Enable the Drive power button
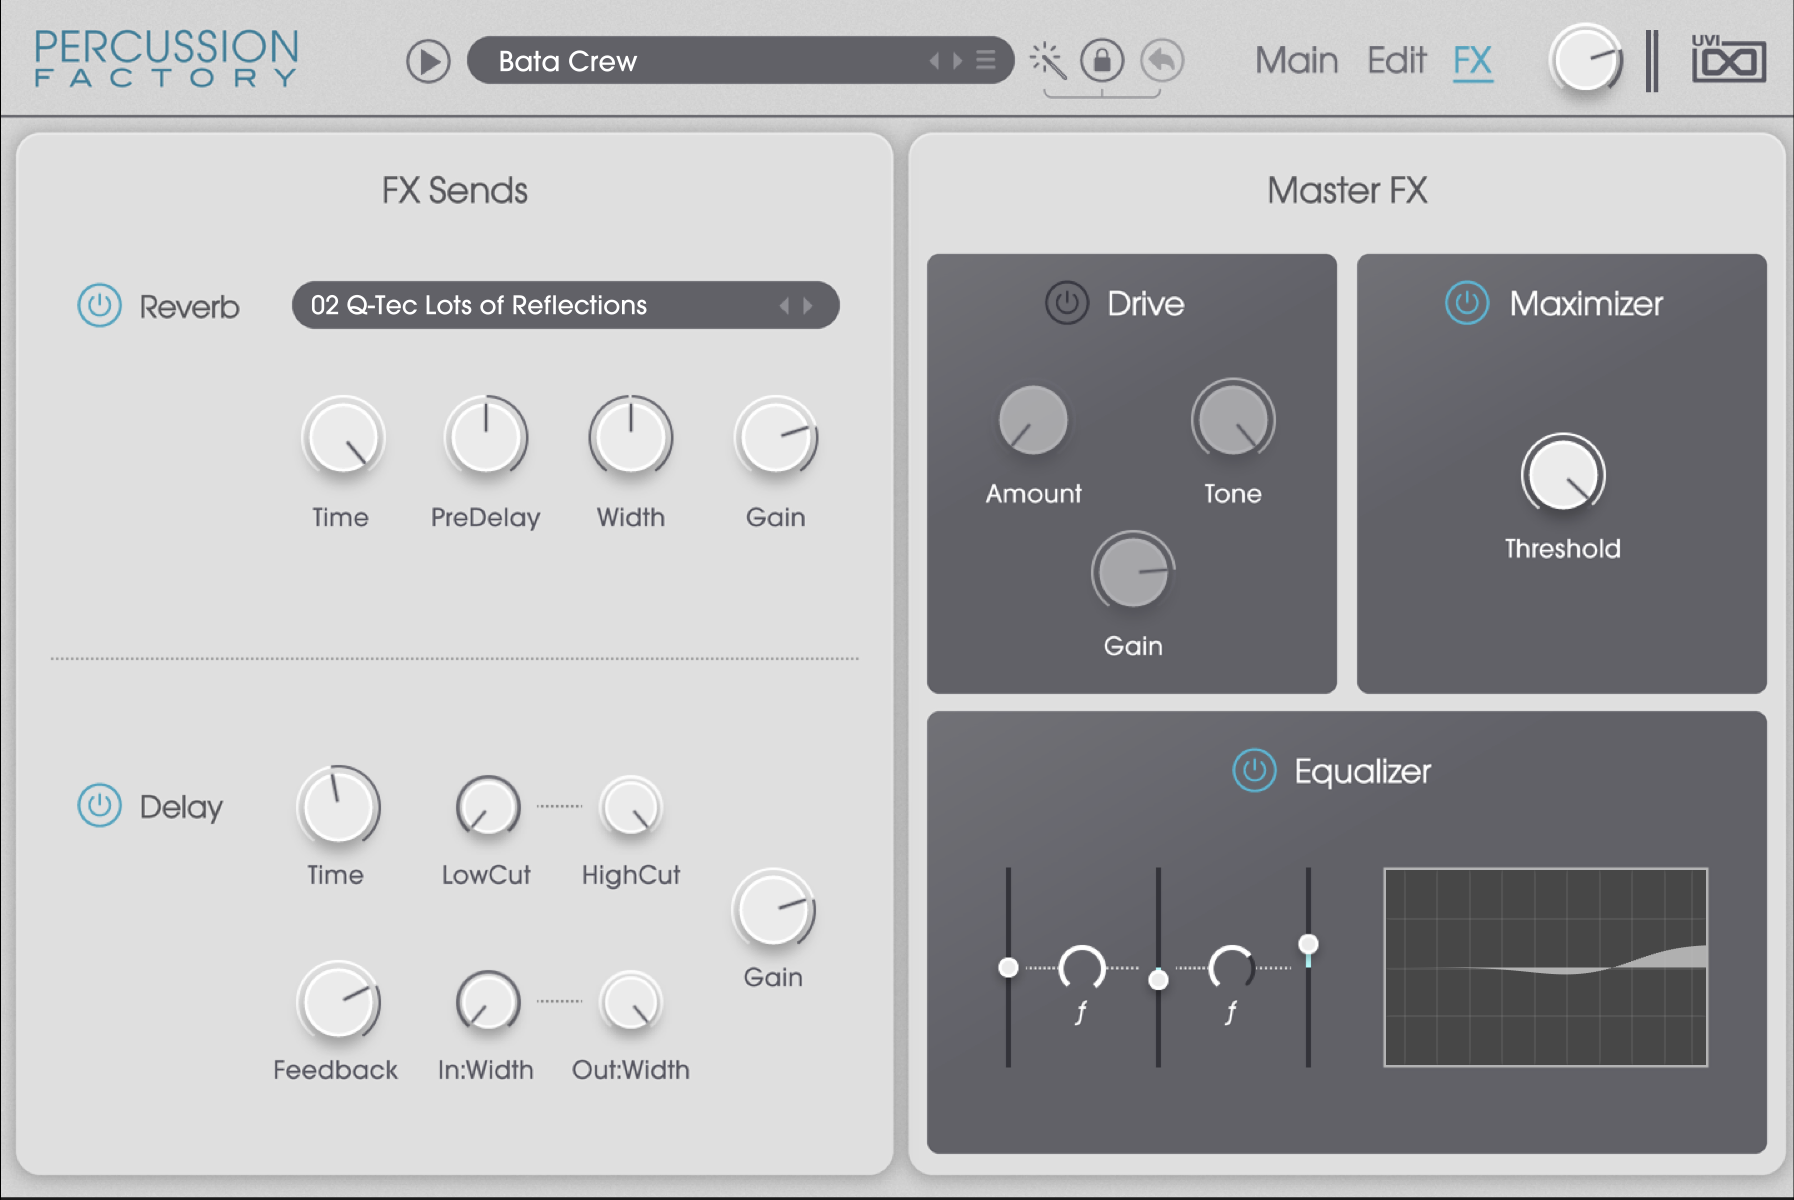Screen dimensions: 1794x1200 (1067, 303)
